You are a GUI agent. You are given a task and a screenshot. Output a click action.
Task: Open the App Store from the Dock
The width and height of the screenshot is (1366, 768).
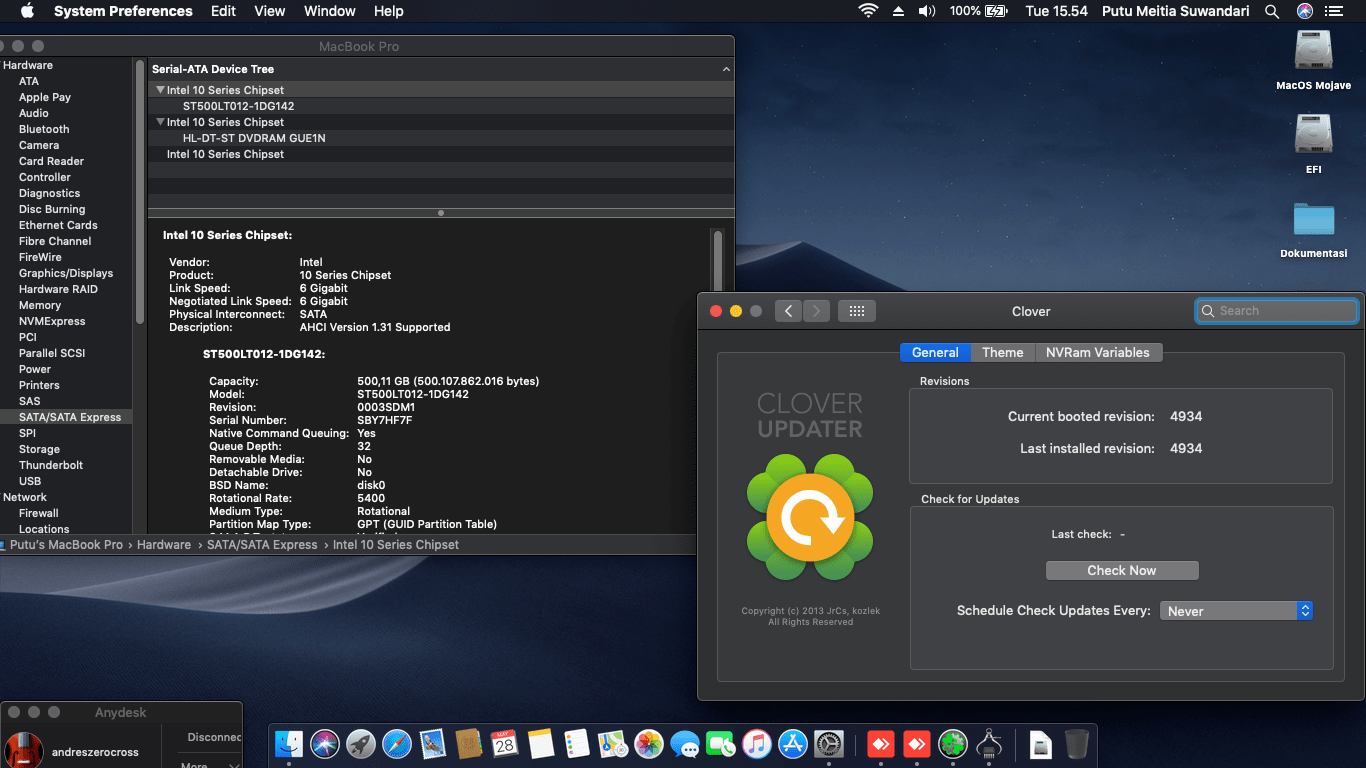(x=793, y=744)
